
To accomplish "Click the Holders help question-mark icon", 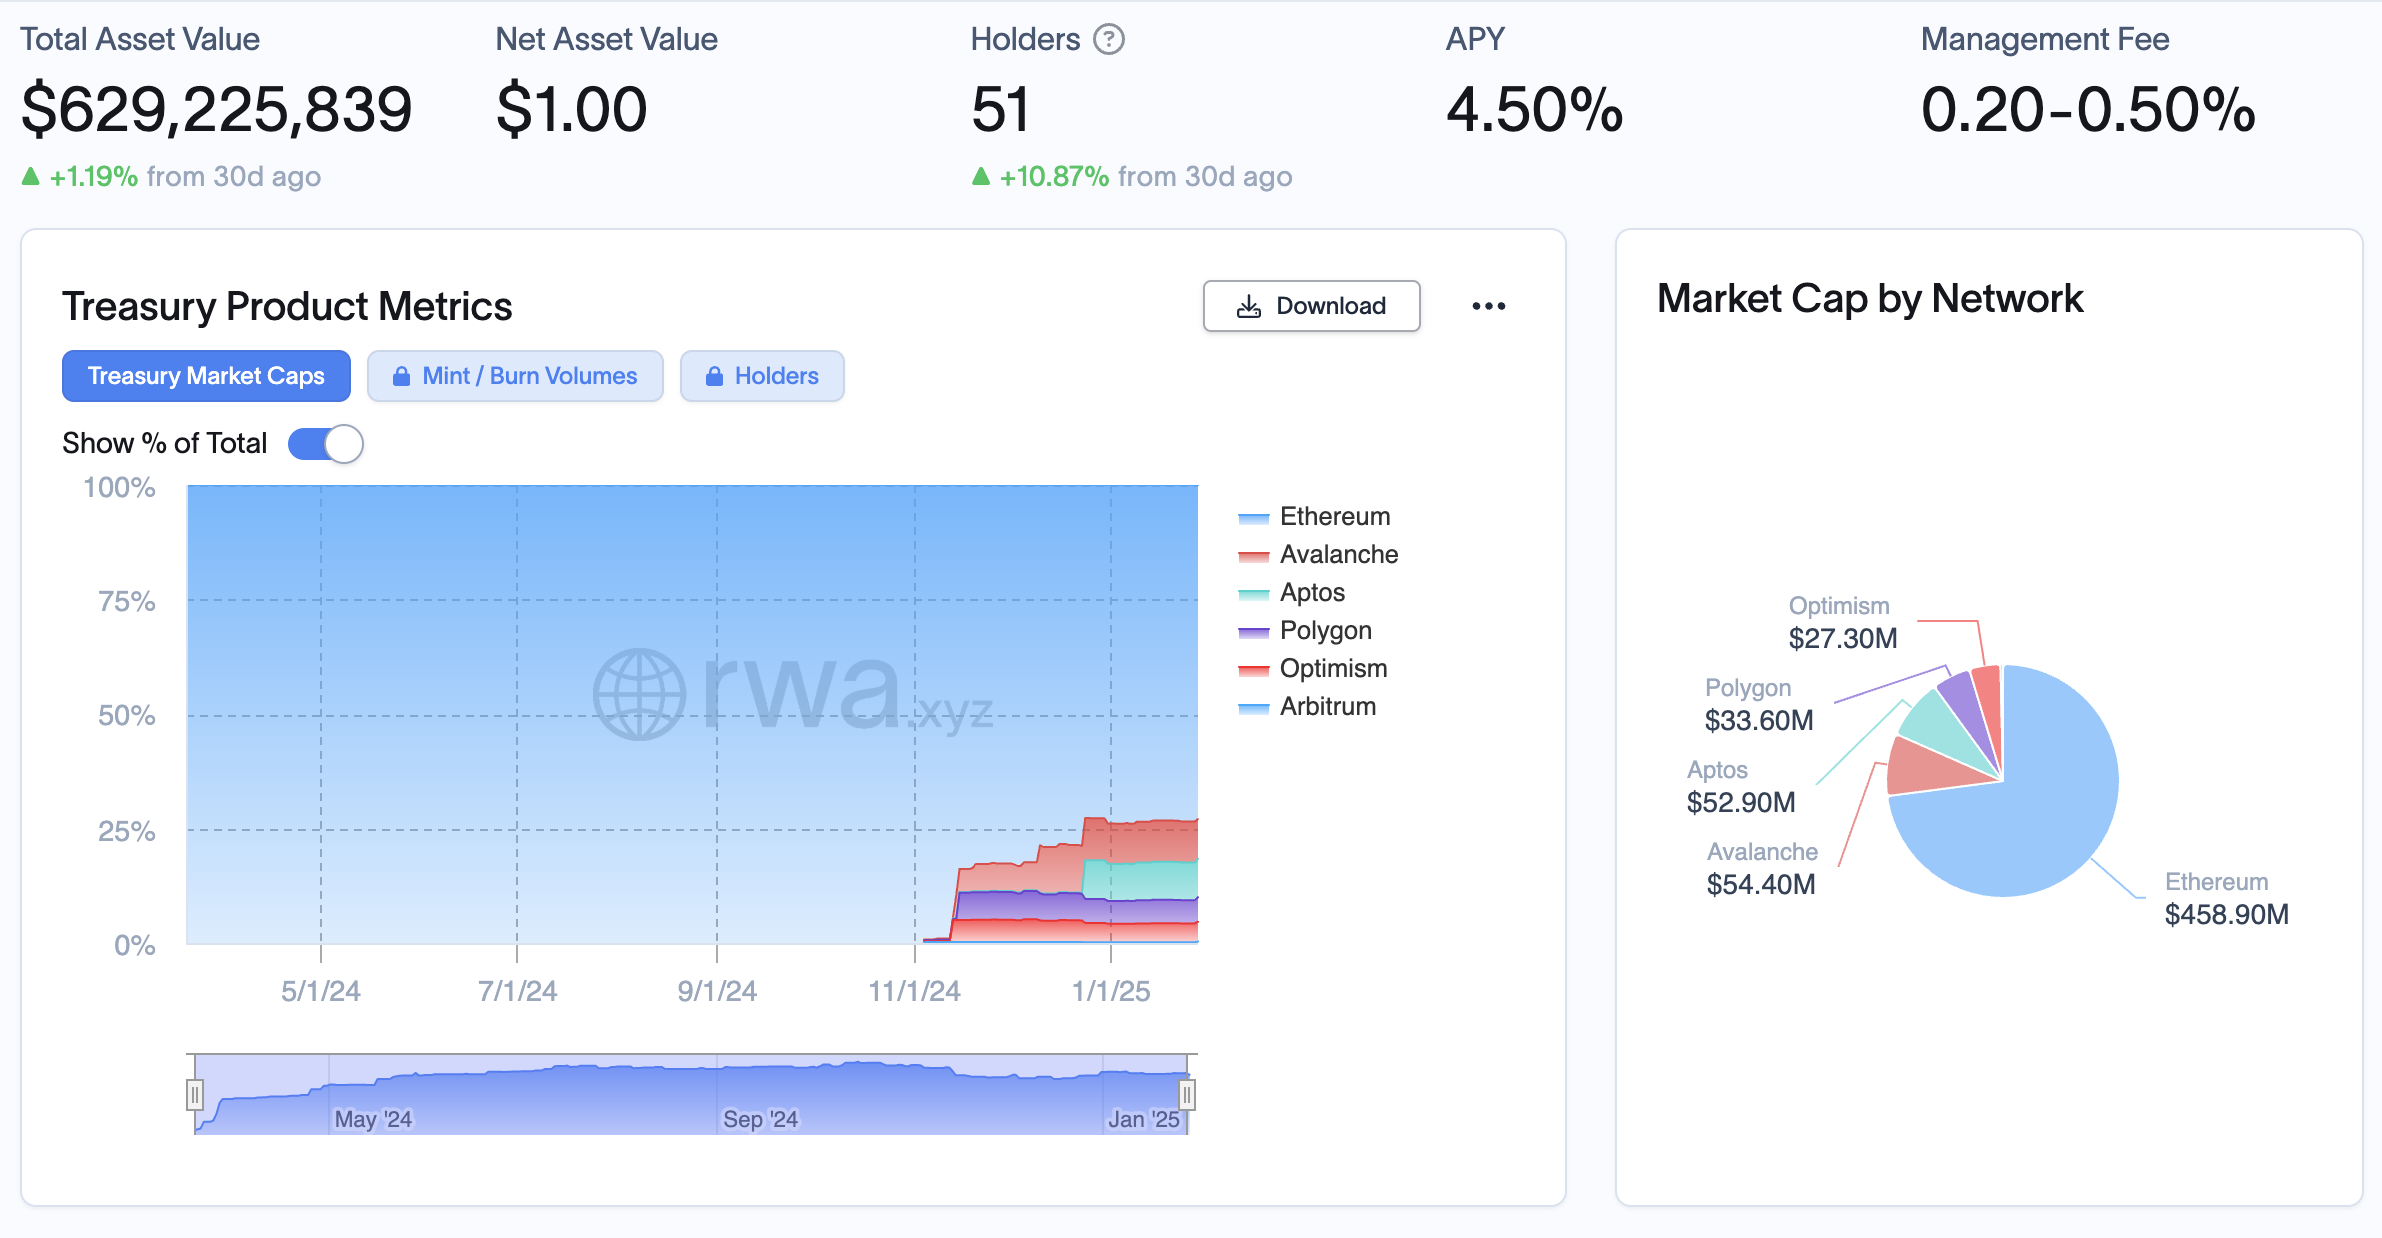I will [1108, 40].
